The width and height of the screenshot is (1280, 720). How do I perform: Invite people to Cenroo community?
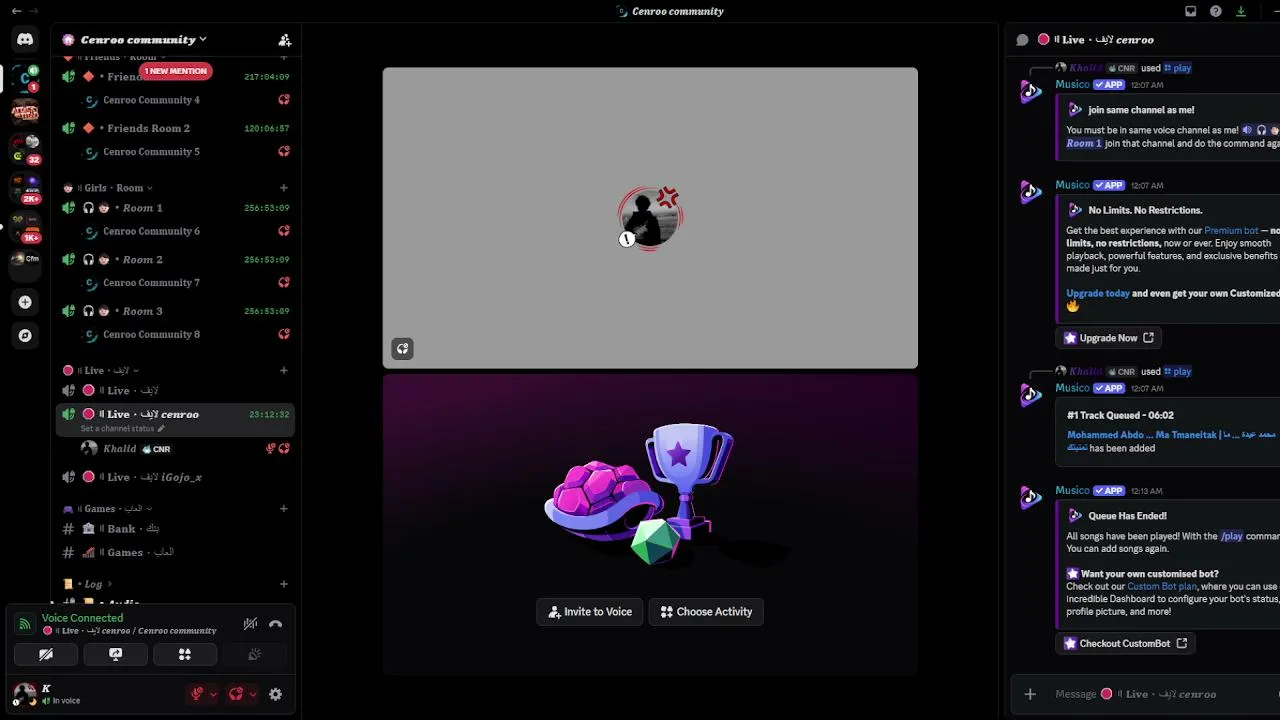pyautogui.click(x=285, y=40)
